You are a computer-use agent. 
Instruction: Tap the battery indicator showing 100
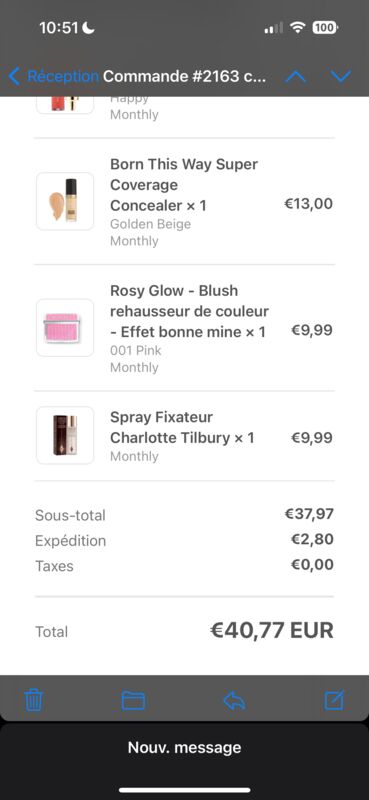[x=325, y=28]
